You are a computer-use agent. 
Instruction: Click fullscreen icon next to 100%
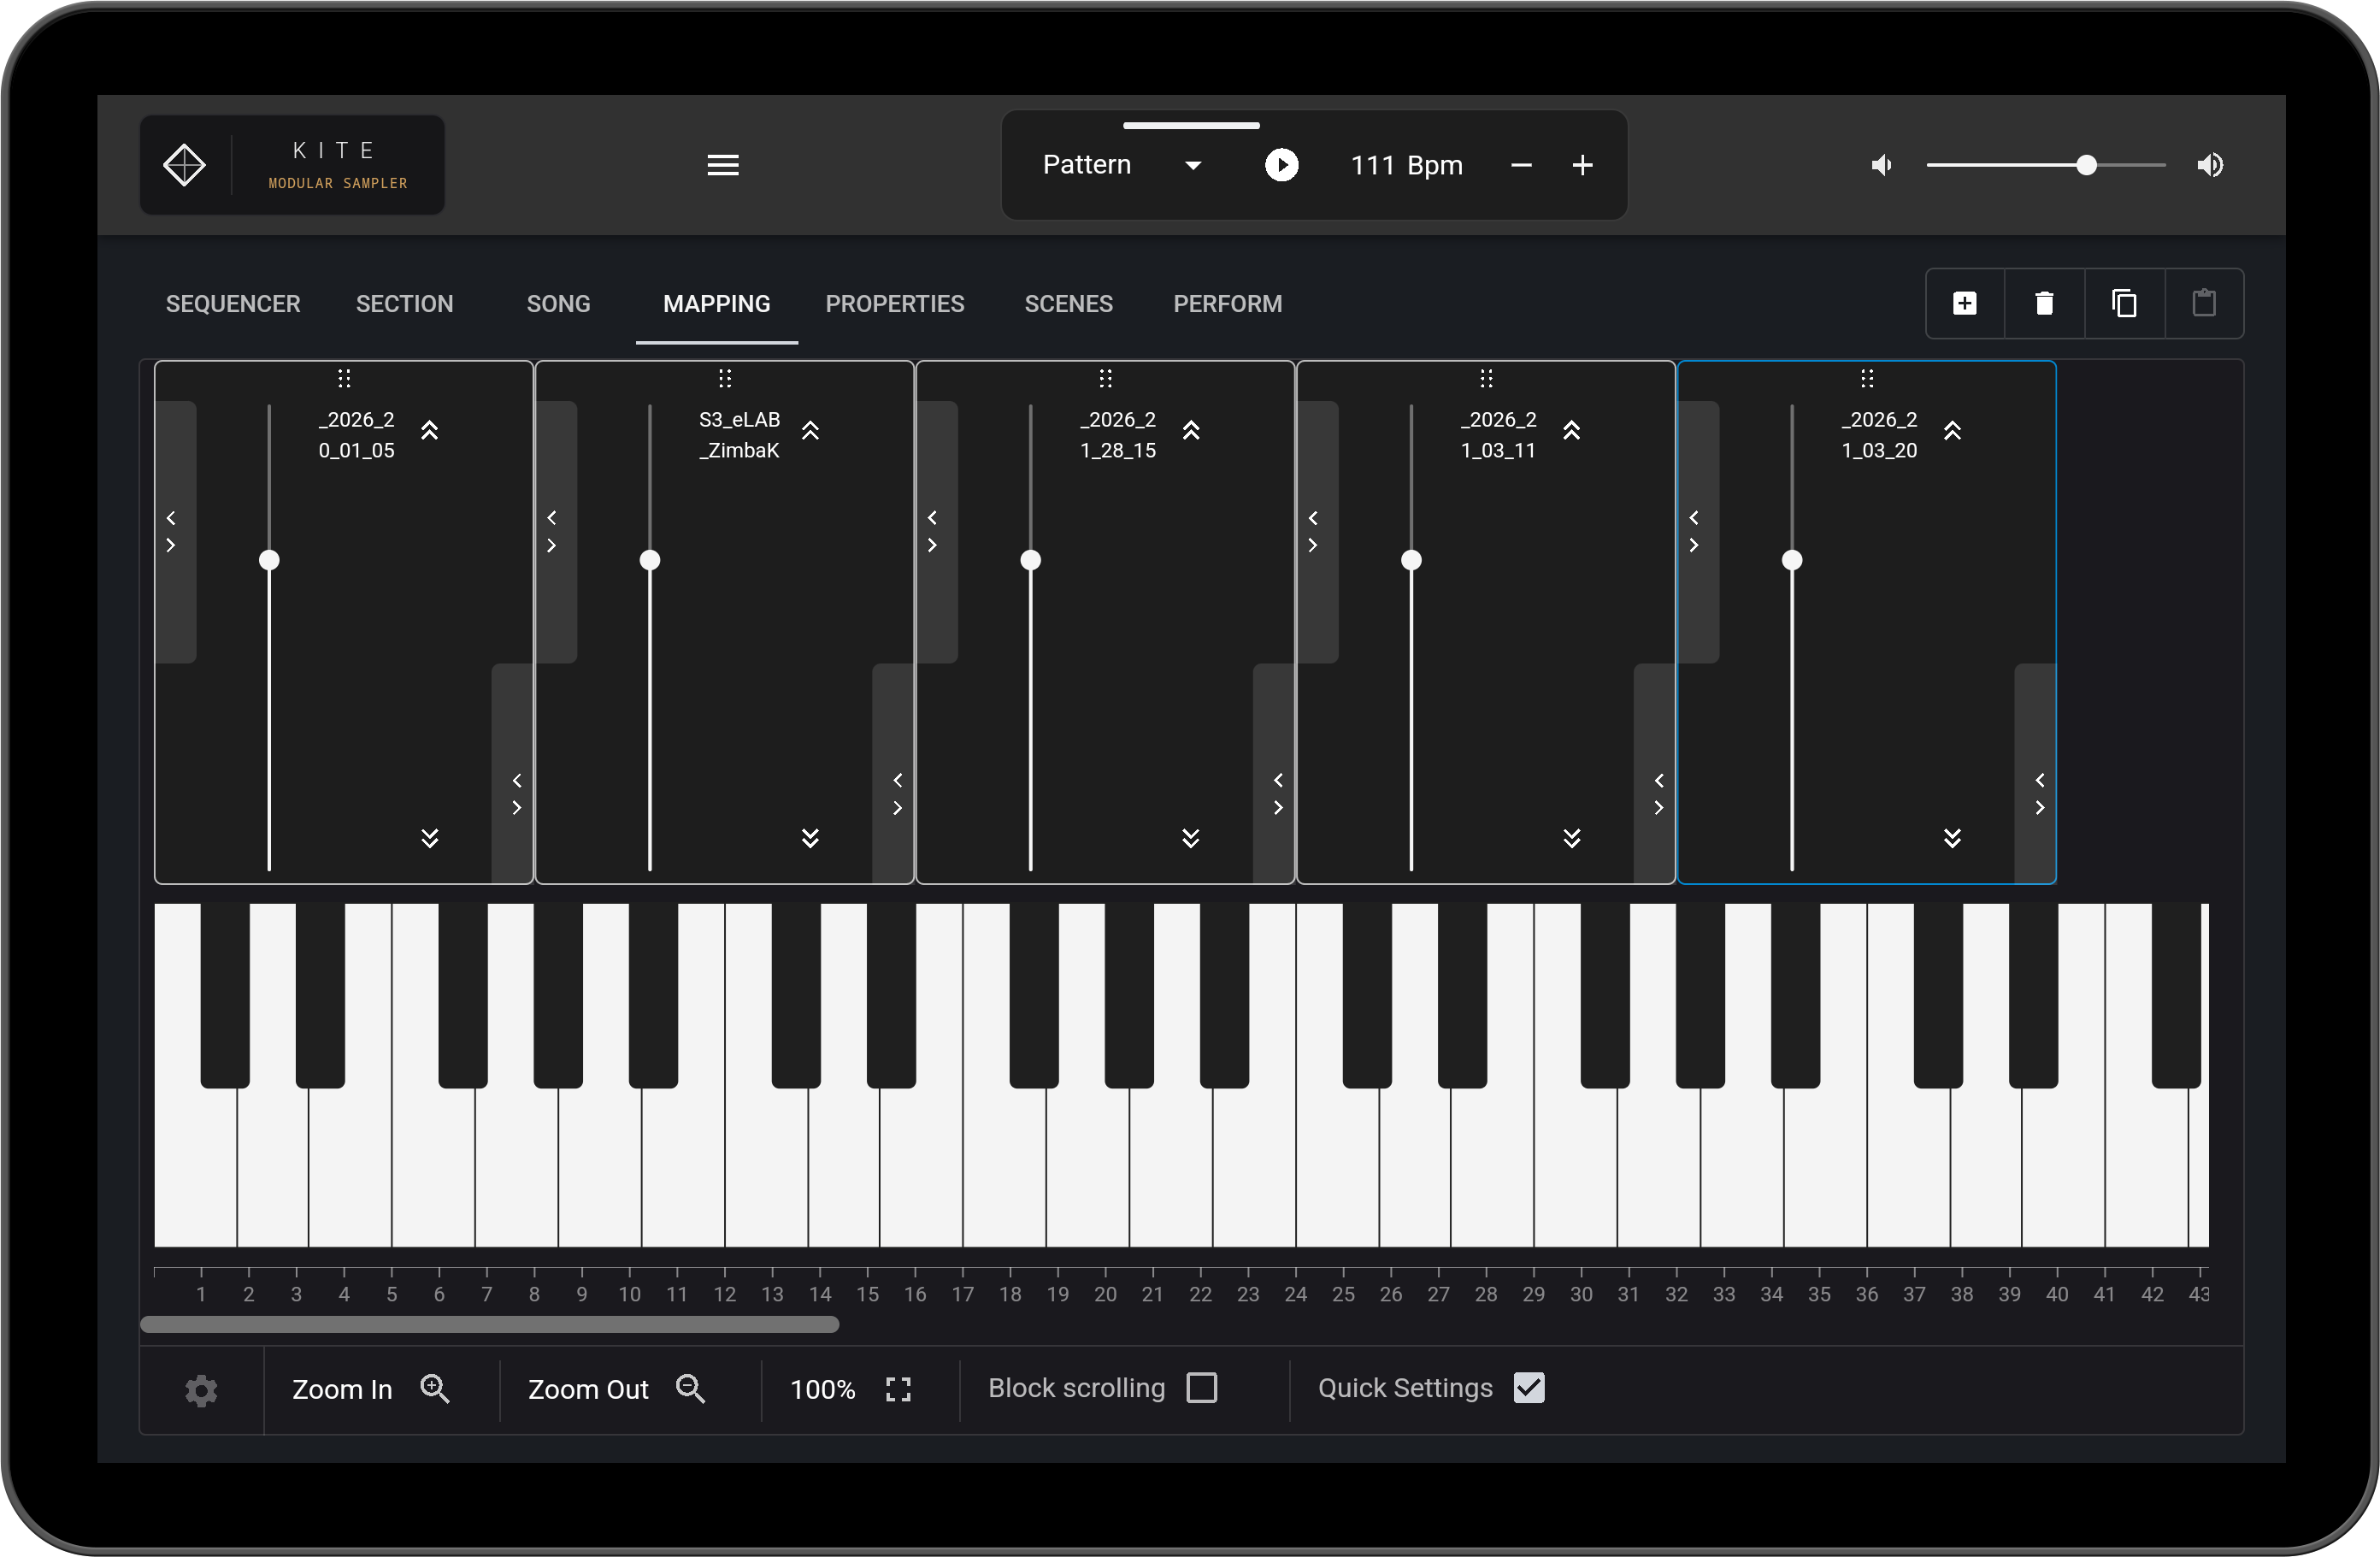click(x=898, y=1390)
